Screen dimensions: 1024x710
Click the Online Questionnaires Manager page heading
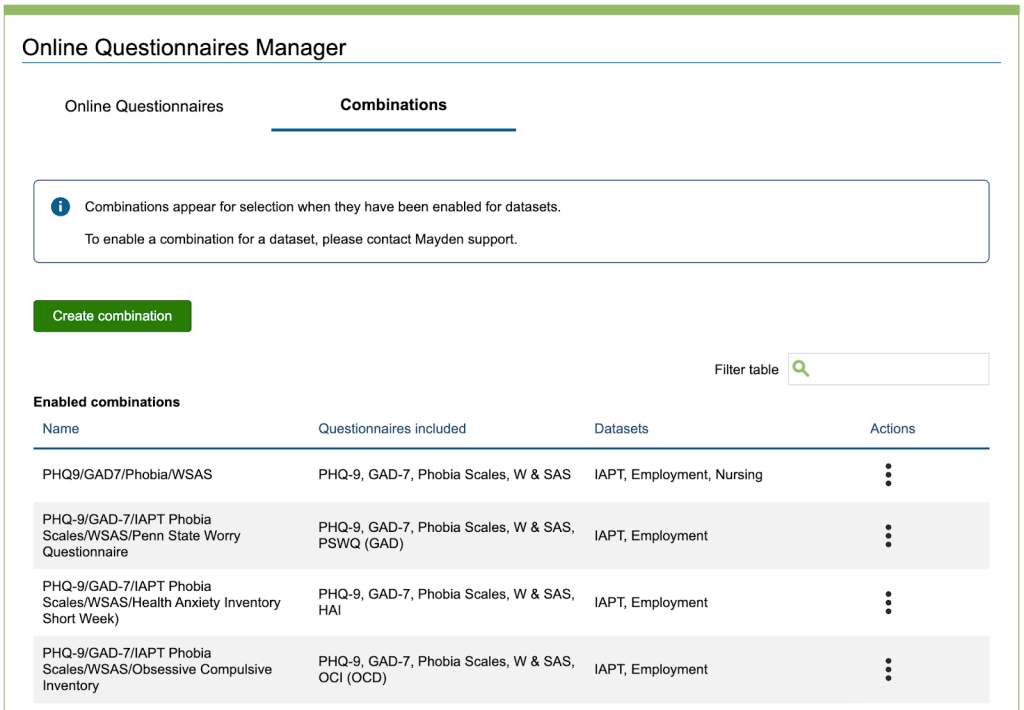pyautogui.click(x=184, y=47)
